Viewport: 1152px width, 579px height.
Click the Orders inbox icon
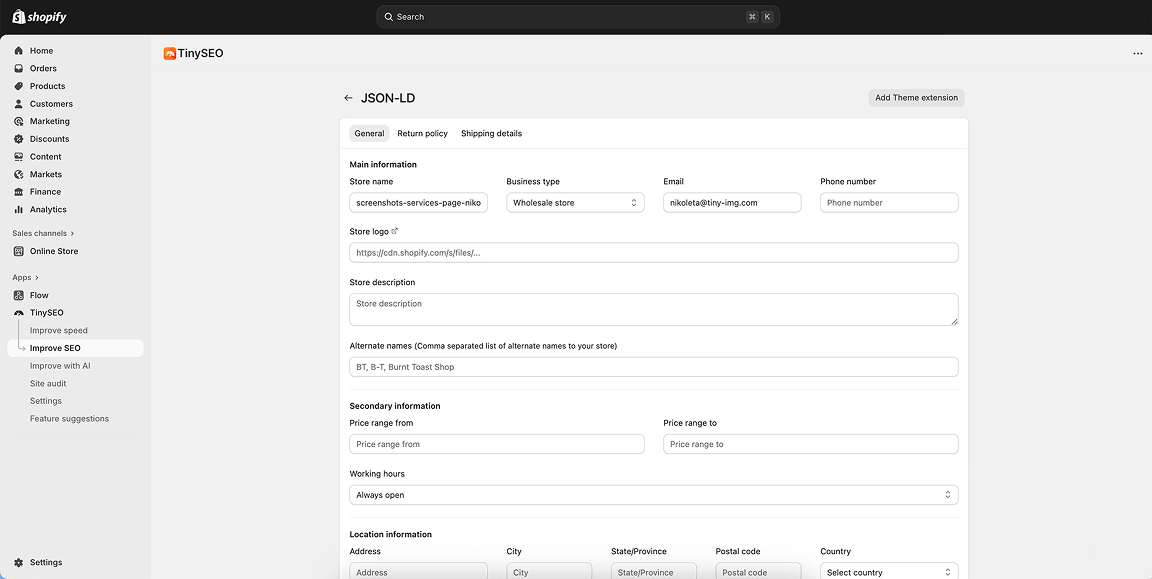[x=18, y=68]
